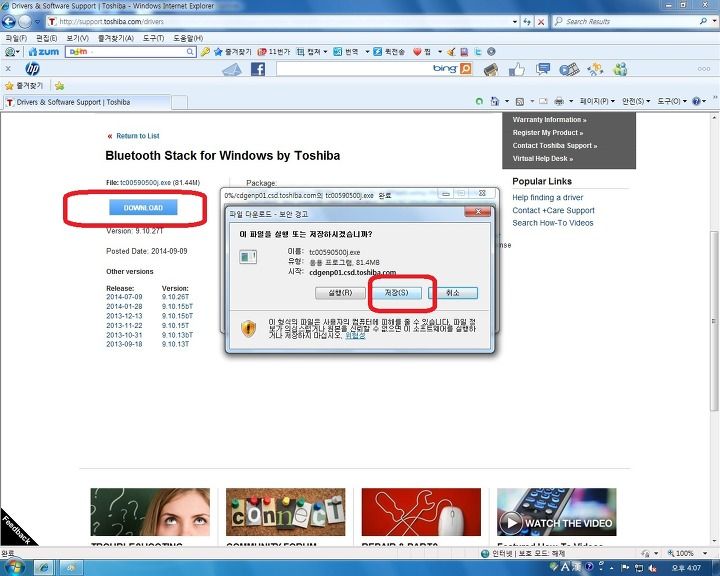The width and height of the screenshot is (720, 576).
Task: Click the mail envelope toolbar icon
Action: pyautogui.click(x=231, y=70)
